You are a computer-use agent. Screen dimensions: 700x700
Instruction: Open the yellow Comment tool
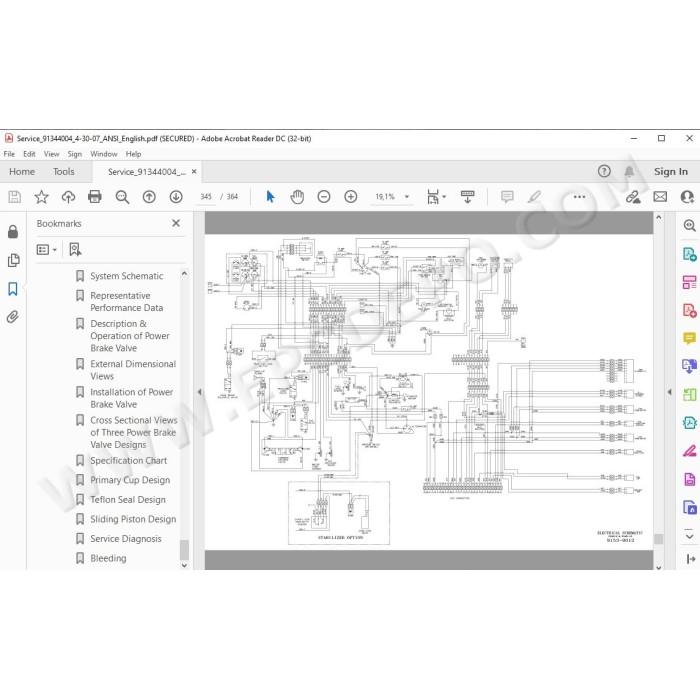click(x=690, y=338)
